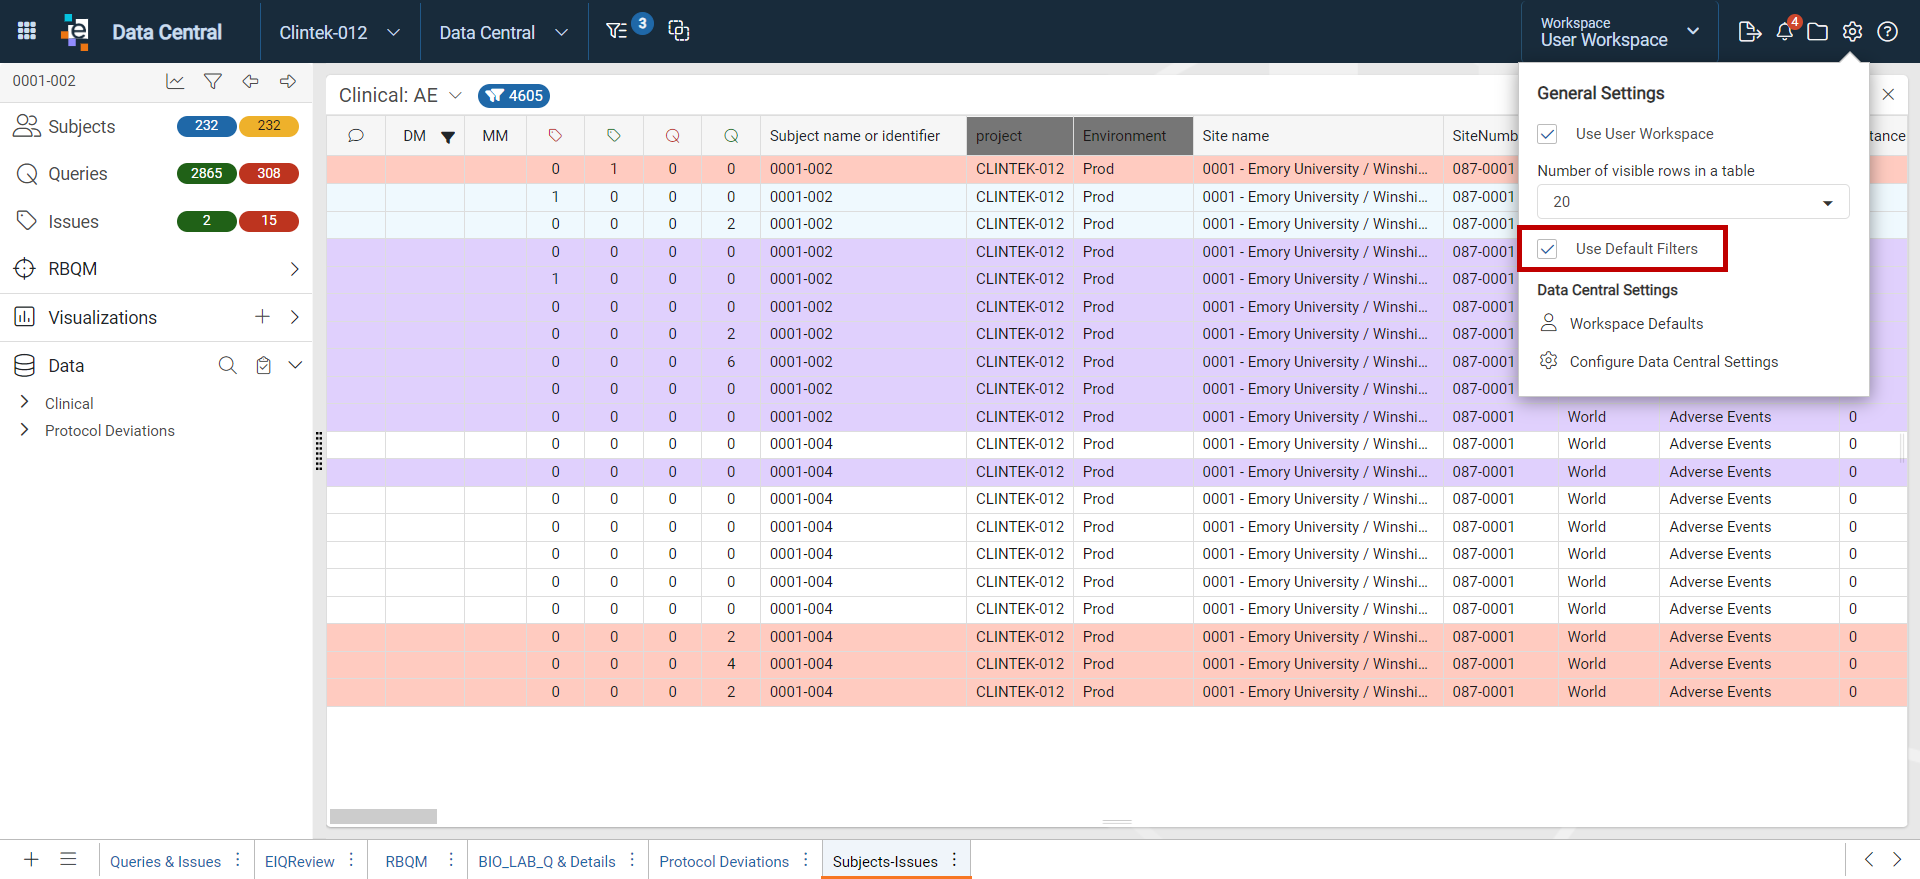The width and height of the screenshot is (1920, 879).
Task: Click the 4605 filter count badge
Action: coord(514,96)
